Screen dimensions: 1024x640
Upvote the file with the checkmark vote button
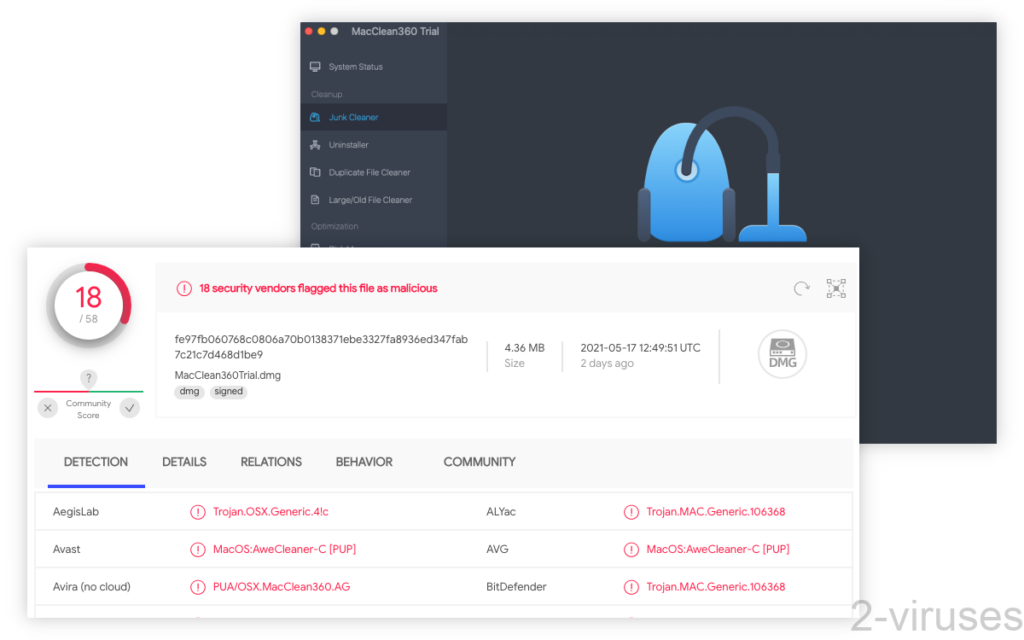point(129,407)
